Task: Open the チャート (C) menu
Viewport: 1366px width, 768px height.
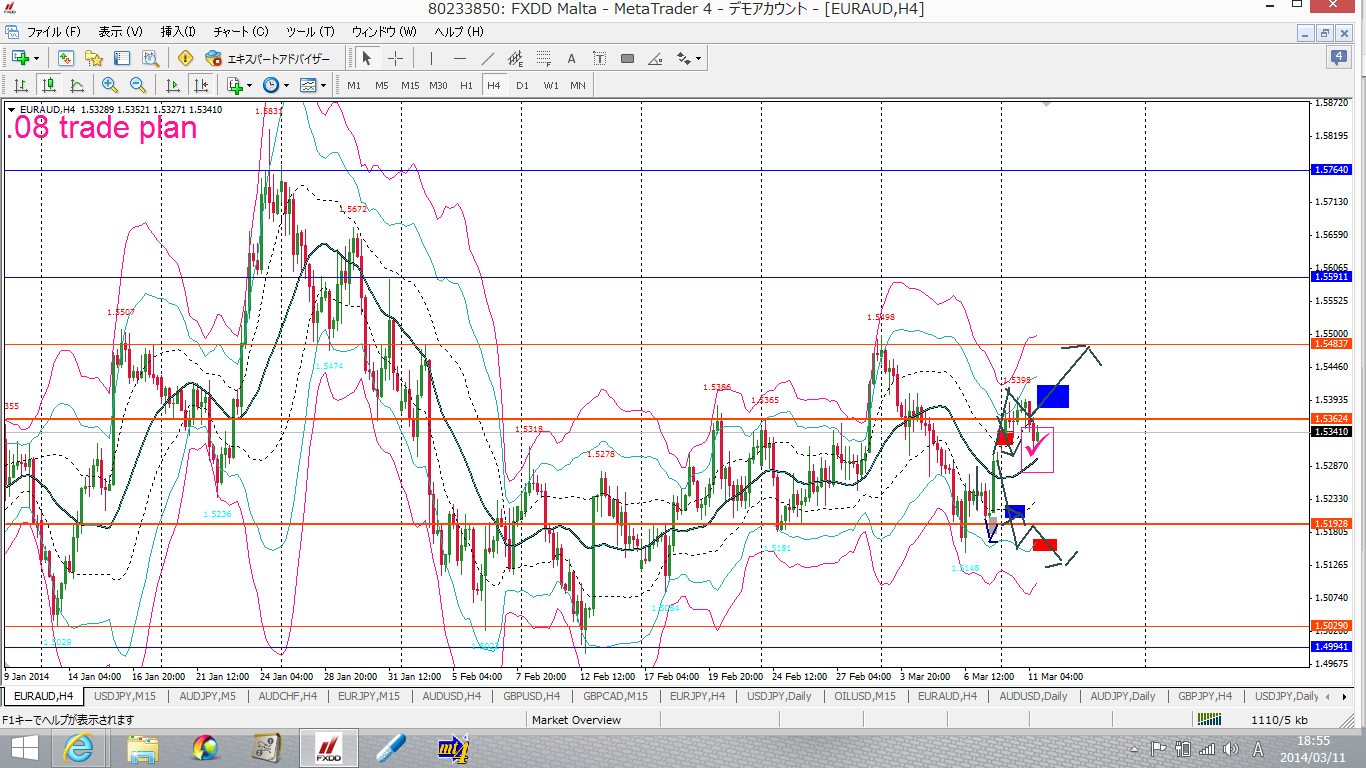Action: [241, 31]
